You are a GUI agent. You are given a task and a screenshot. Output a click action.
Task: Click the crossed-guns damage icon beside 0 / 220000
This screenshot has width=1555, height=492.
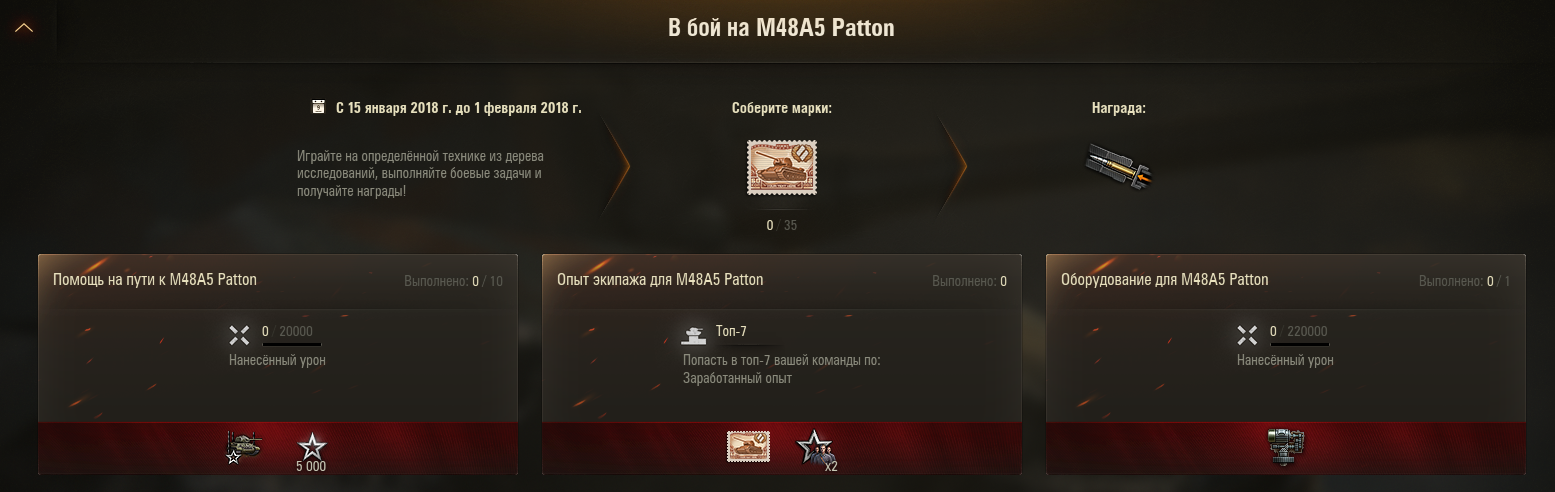[1247, 335]
